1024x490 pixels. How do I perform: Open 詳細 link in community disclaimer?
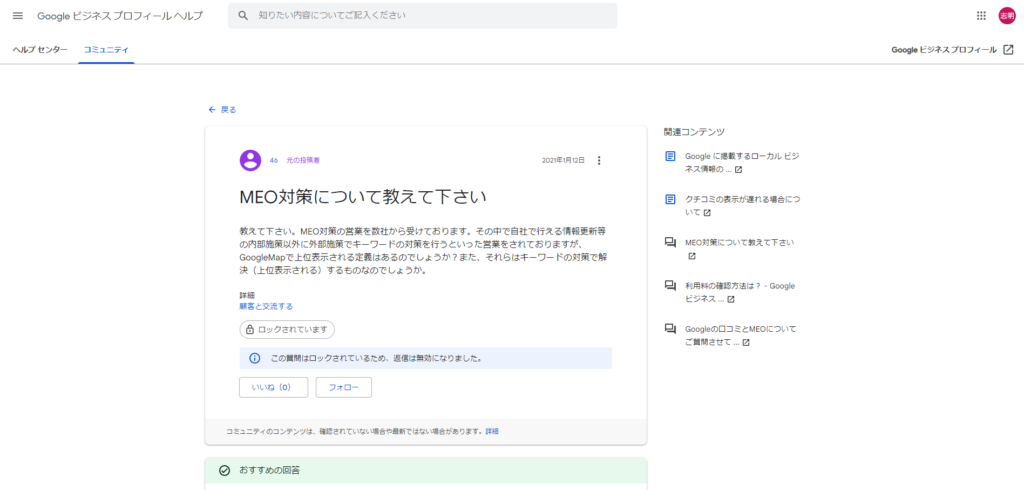[492, 432]
